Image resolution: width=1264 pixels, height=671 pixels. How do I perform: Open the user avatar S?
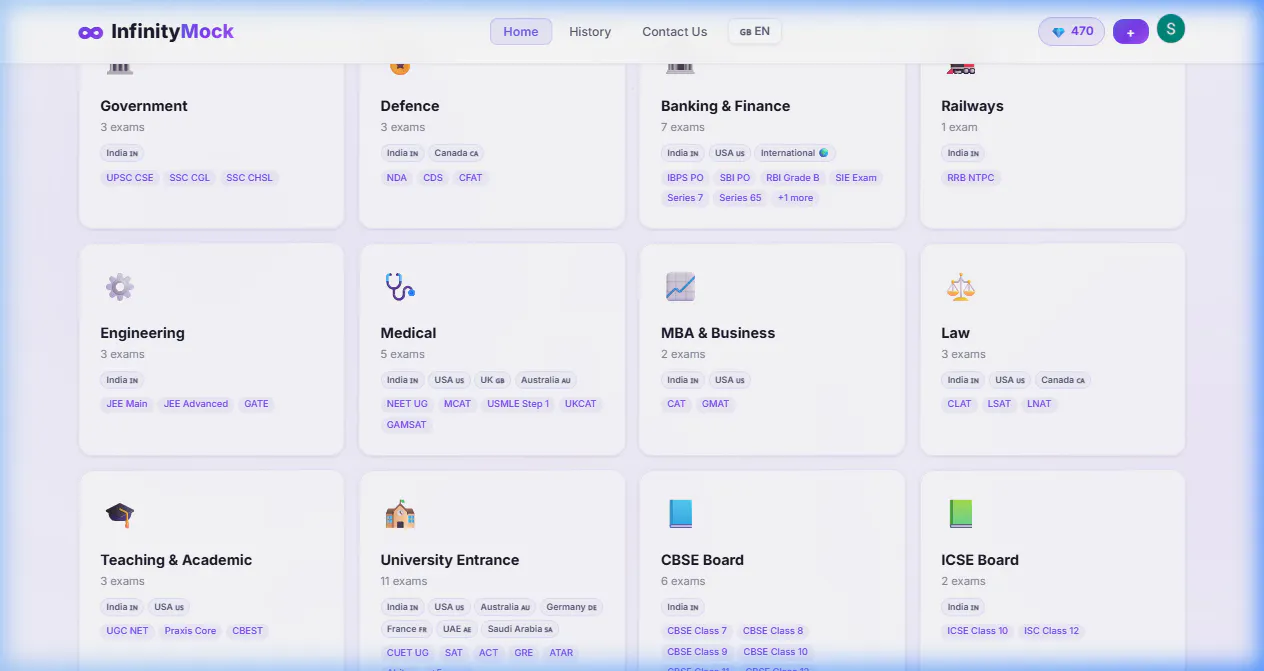[1171, 29]
